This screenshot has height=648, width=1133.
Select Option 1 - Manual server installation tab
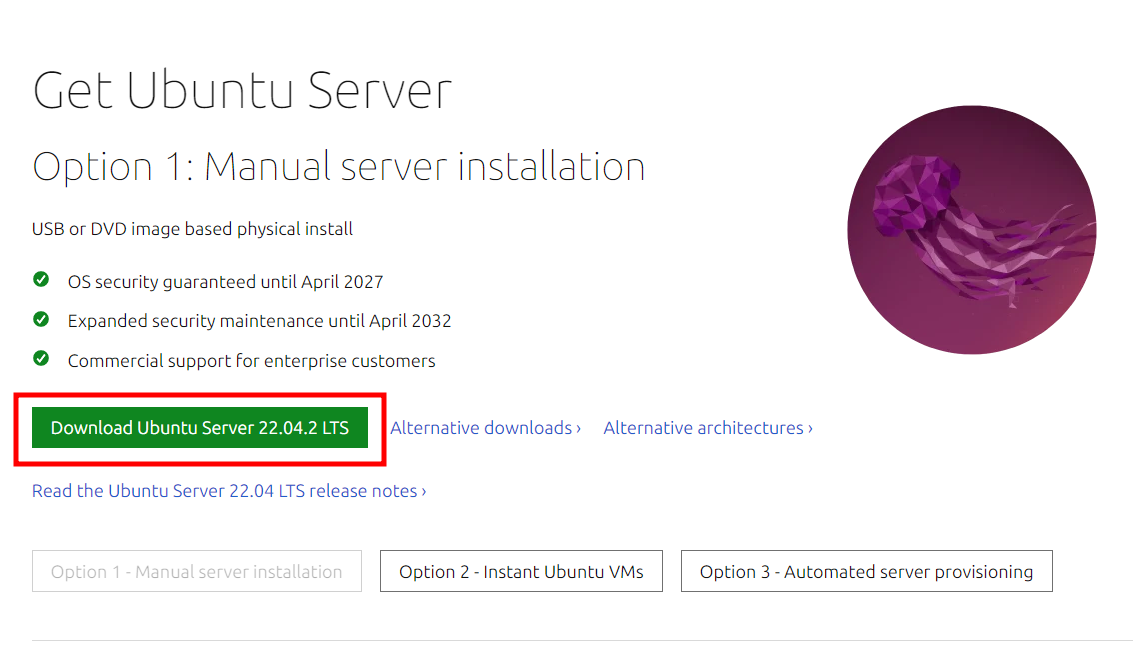(x=197, y=571)
